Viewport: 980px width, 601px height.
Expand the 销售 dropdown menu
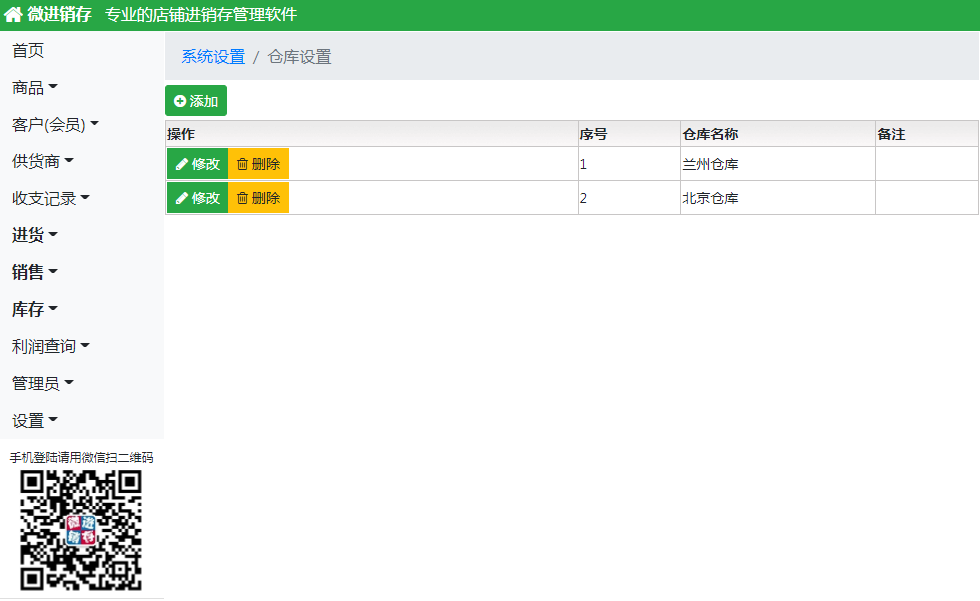(x=34, y=272)
